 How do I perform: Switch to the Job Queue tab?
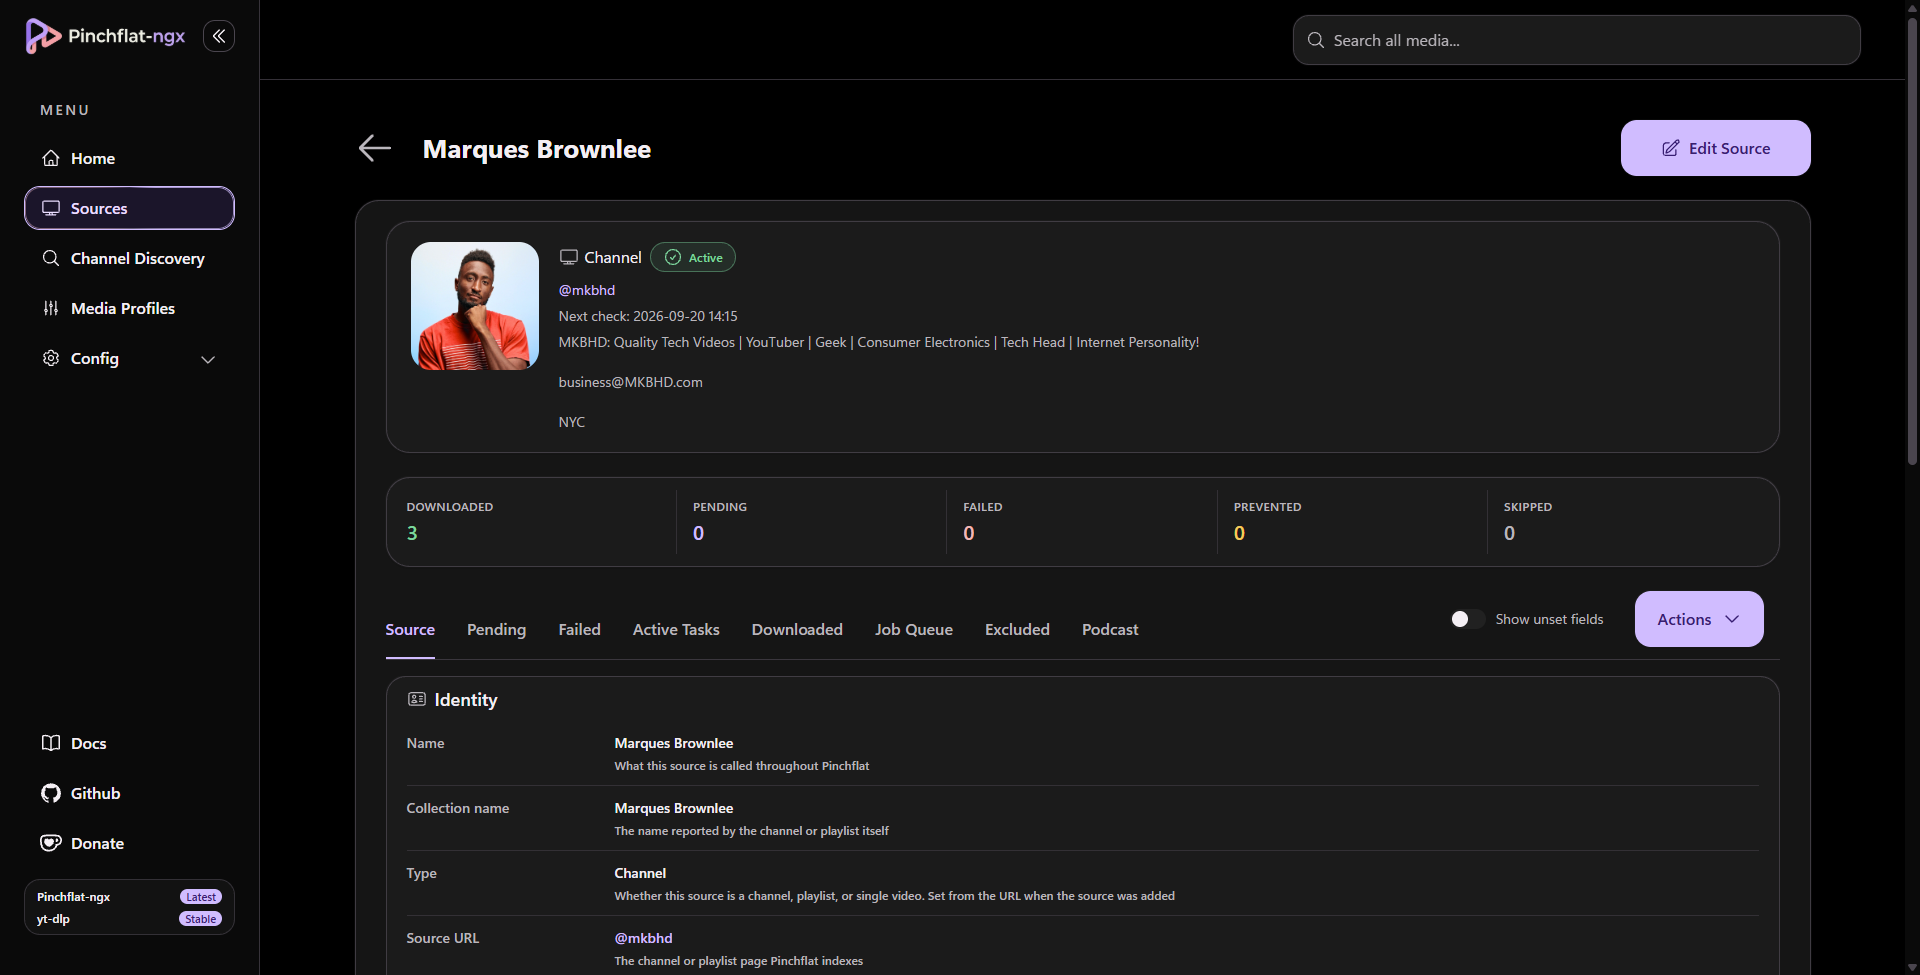click(914, 629)
